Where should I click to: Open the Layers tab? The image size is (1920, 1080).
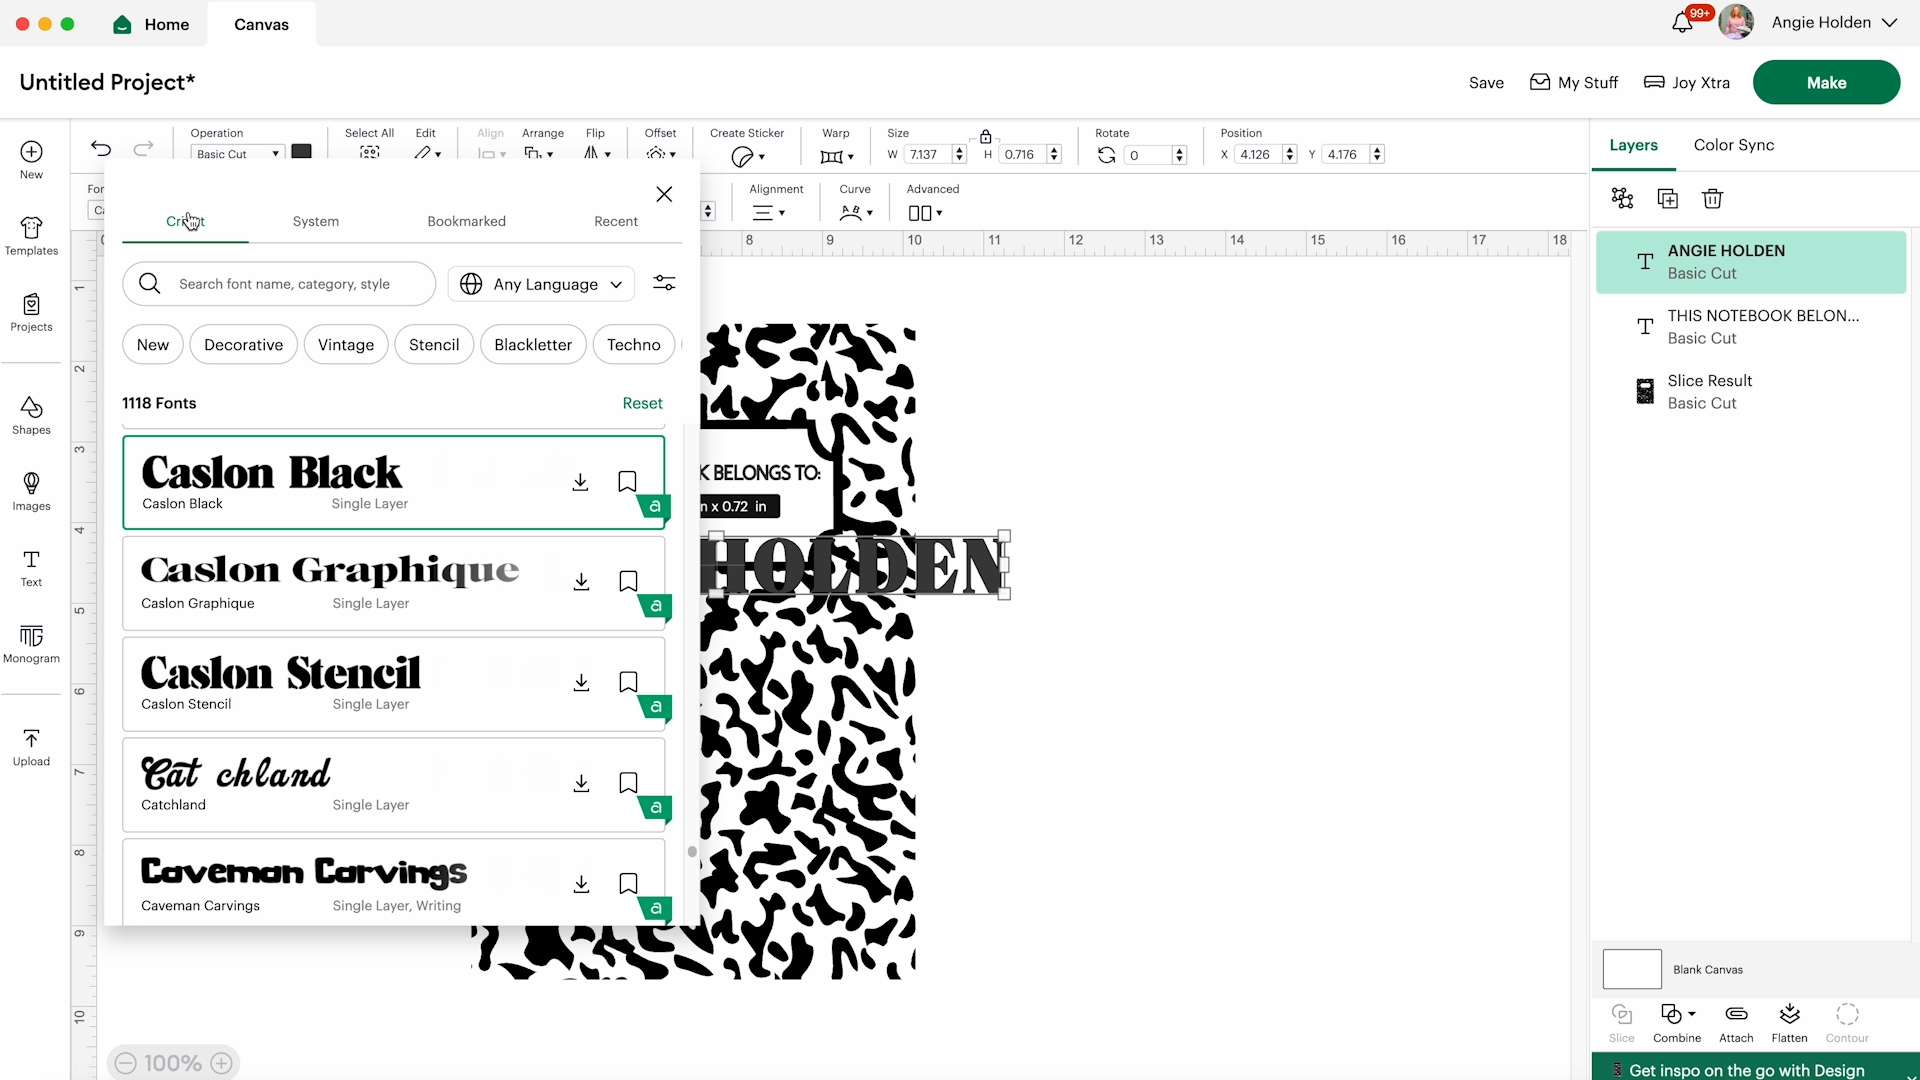tap(1633, 145)
